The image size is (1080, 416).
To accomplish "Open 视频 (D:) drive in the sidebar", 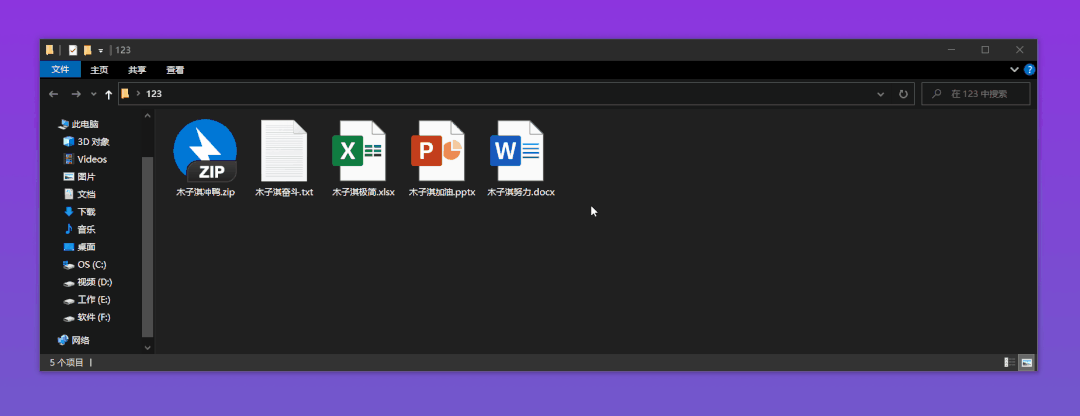I will click(87, 282).
